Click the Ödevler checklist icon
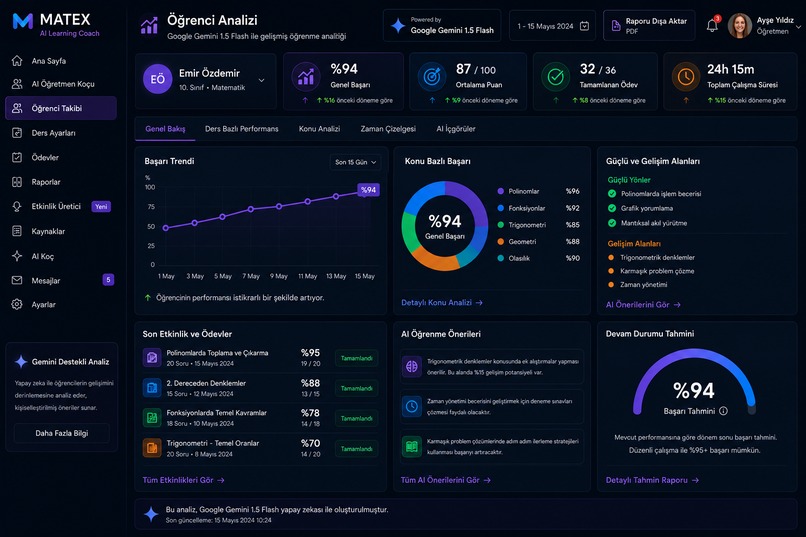This screenshot has height=537, width=806. click(x=17, y=157)
